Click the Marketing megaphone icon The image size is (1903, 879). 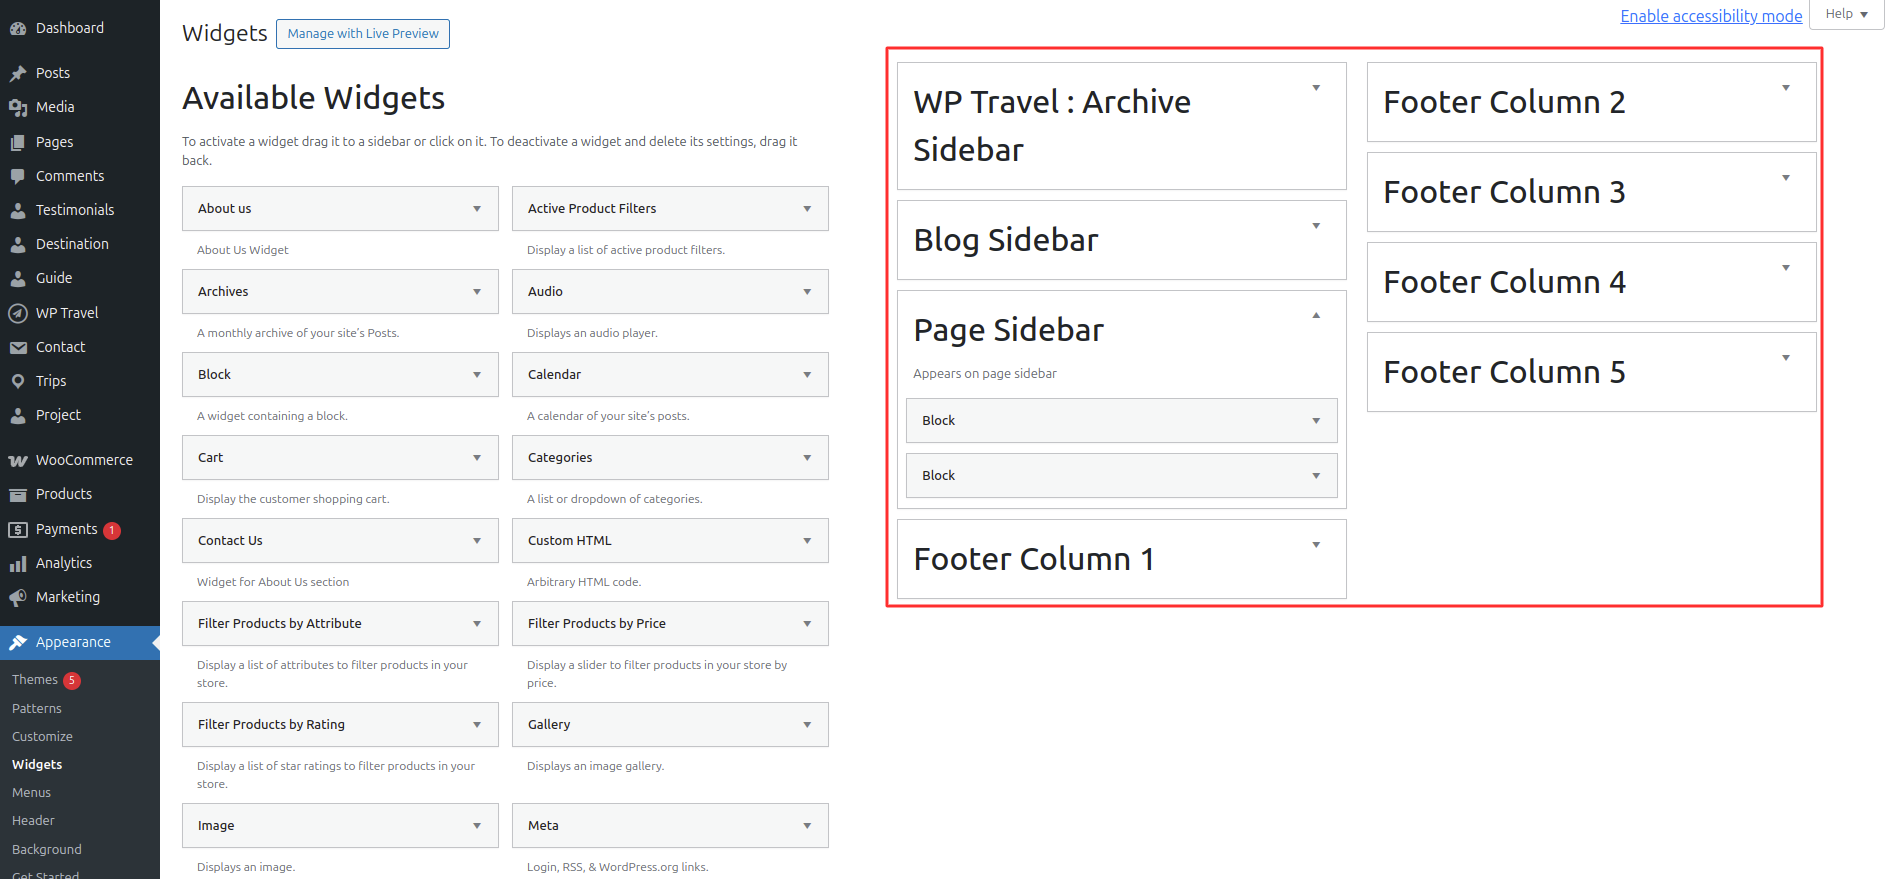point(18,598)
